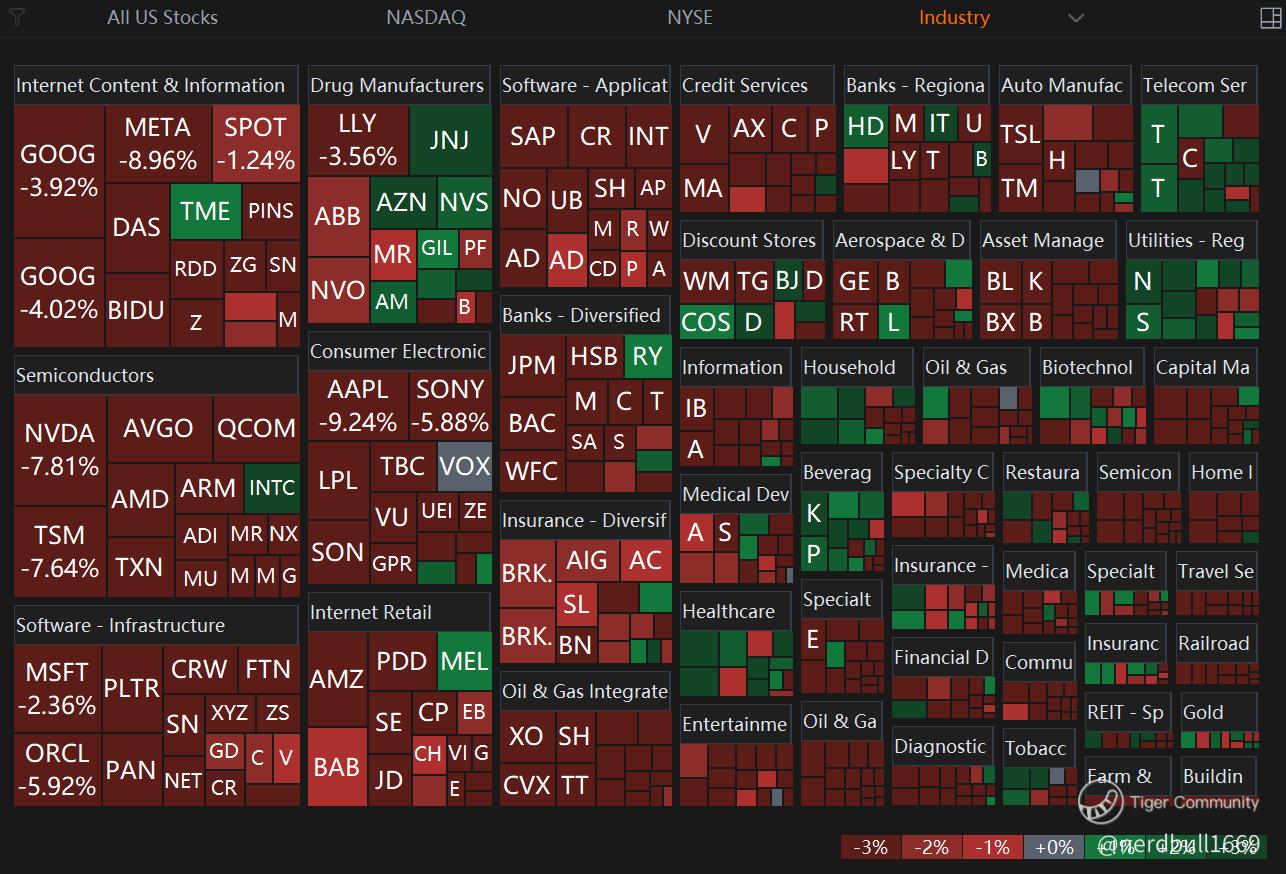Select the Tobacc sector header
Viewport: 1286px width, 874px height.
(x=1040, y=748)
